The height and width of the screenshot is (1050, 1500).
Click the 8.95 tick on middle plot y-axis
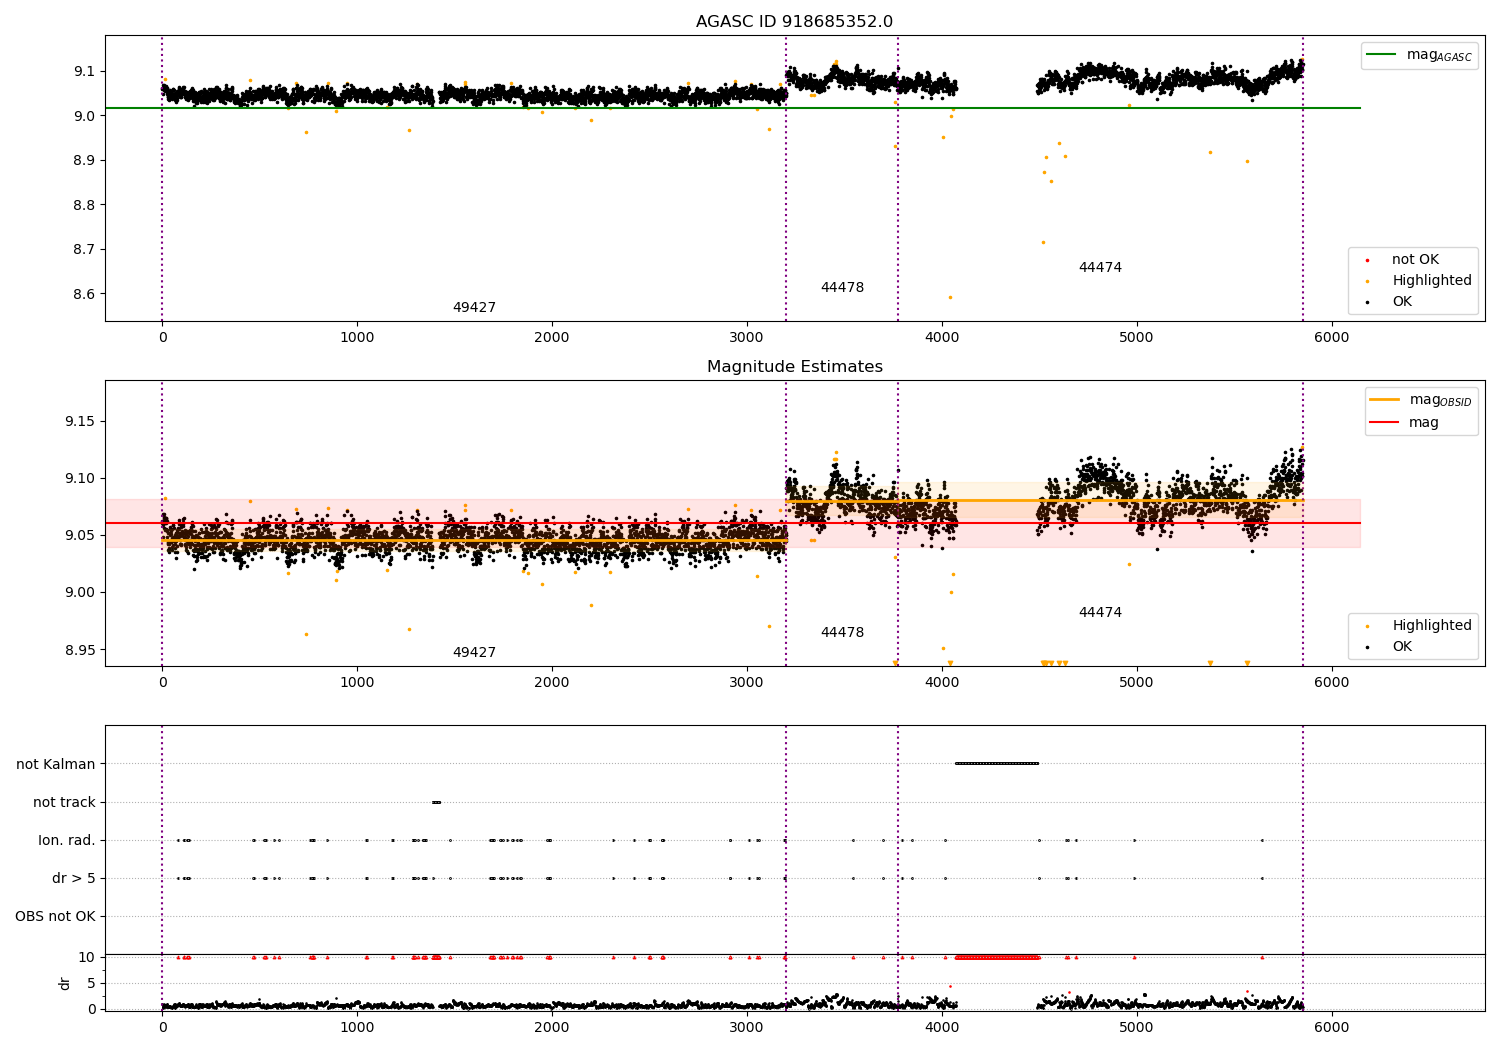click(80, 650)
